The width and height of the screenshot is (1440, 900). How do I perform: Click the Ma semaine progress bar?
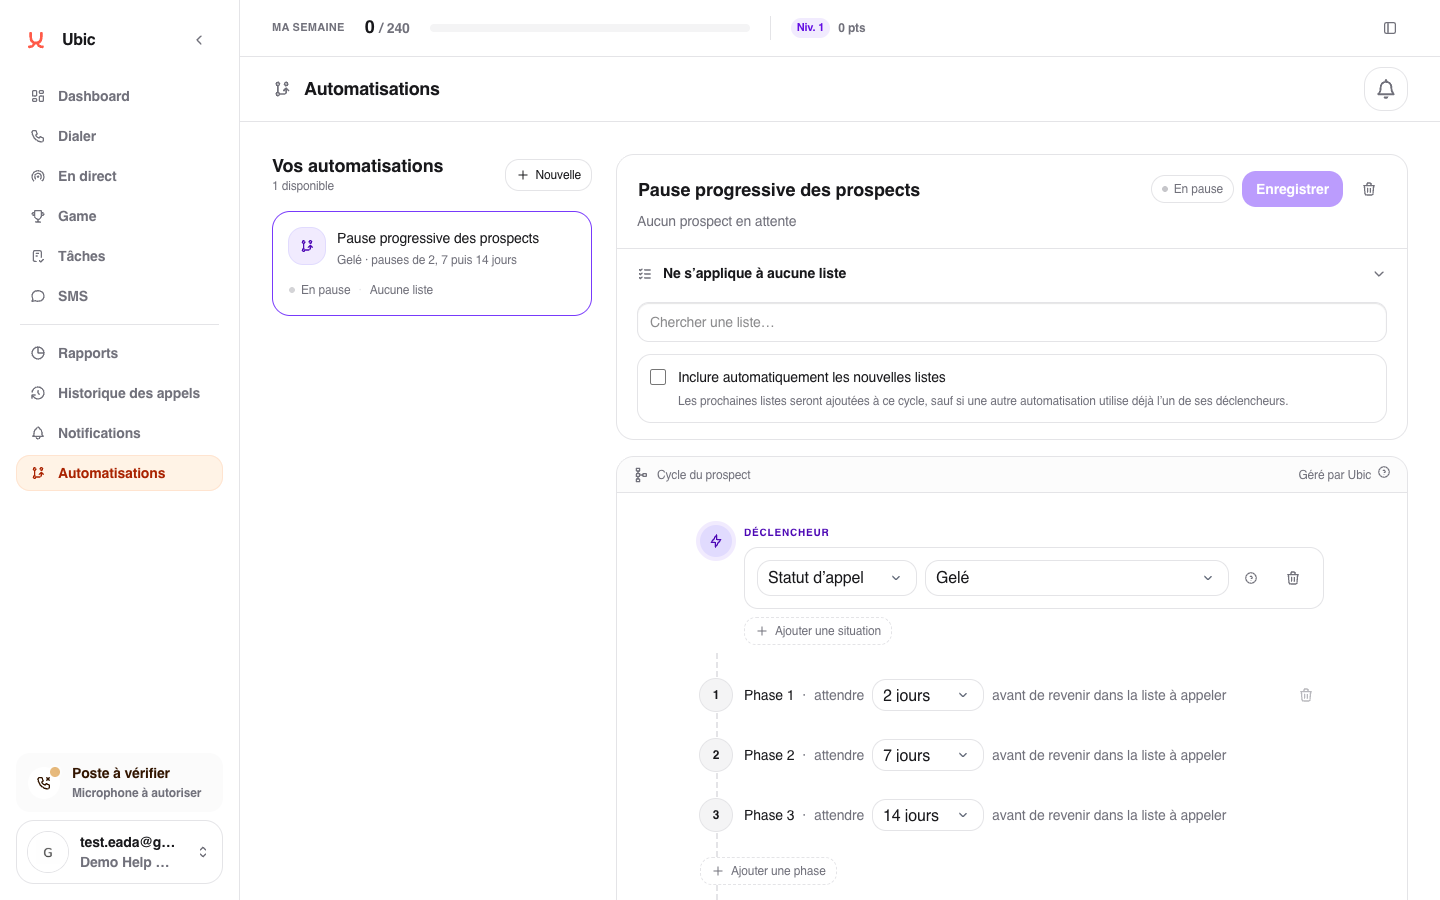(590, 28)
